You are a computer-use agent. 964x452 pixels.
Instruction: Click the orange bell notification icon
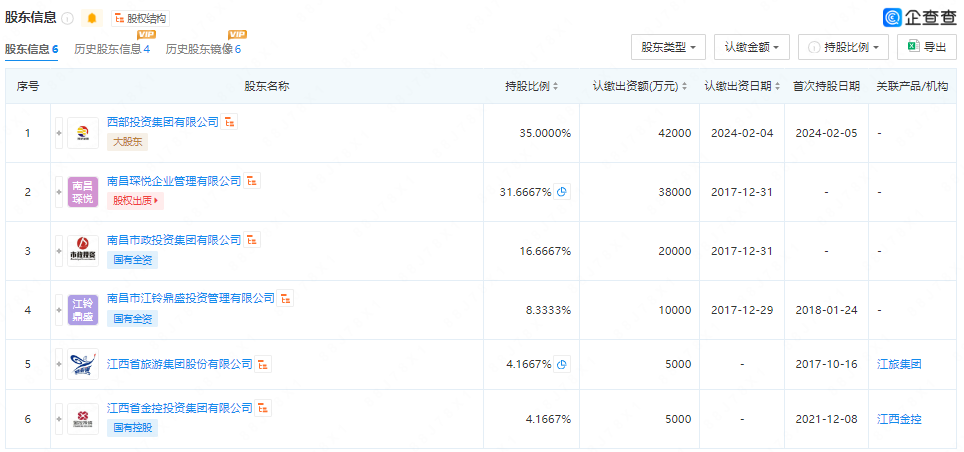(92, 18)
